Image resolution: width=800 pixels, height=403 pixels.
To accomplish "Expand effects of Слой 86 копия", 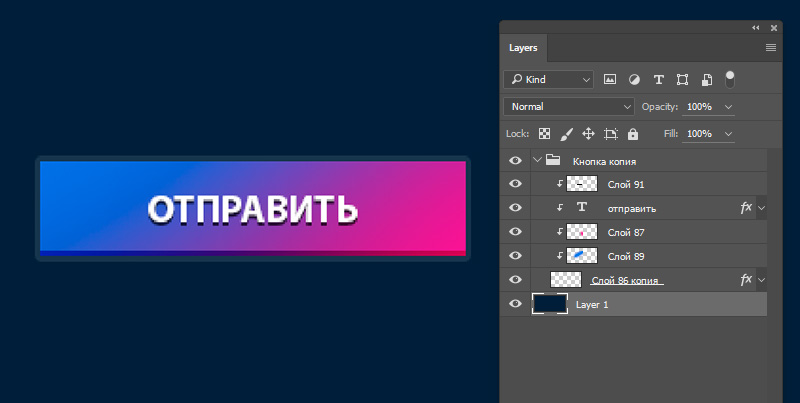I will (761, 280).
